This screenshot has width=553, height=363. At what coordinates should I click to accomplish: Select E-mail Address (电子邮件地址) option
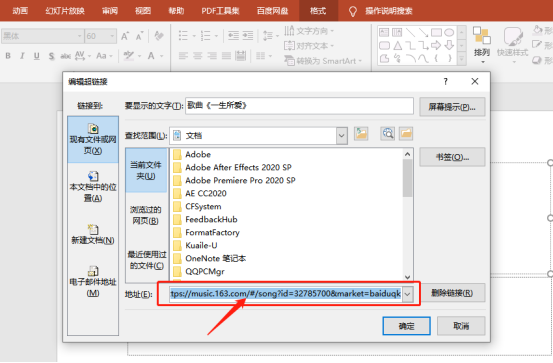(93, 282)
